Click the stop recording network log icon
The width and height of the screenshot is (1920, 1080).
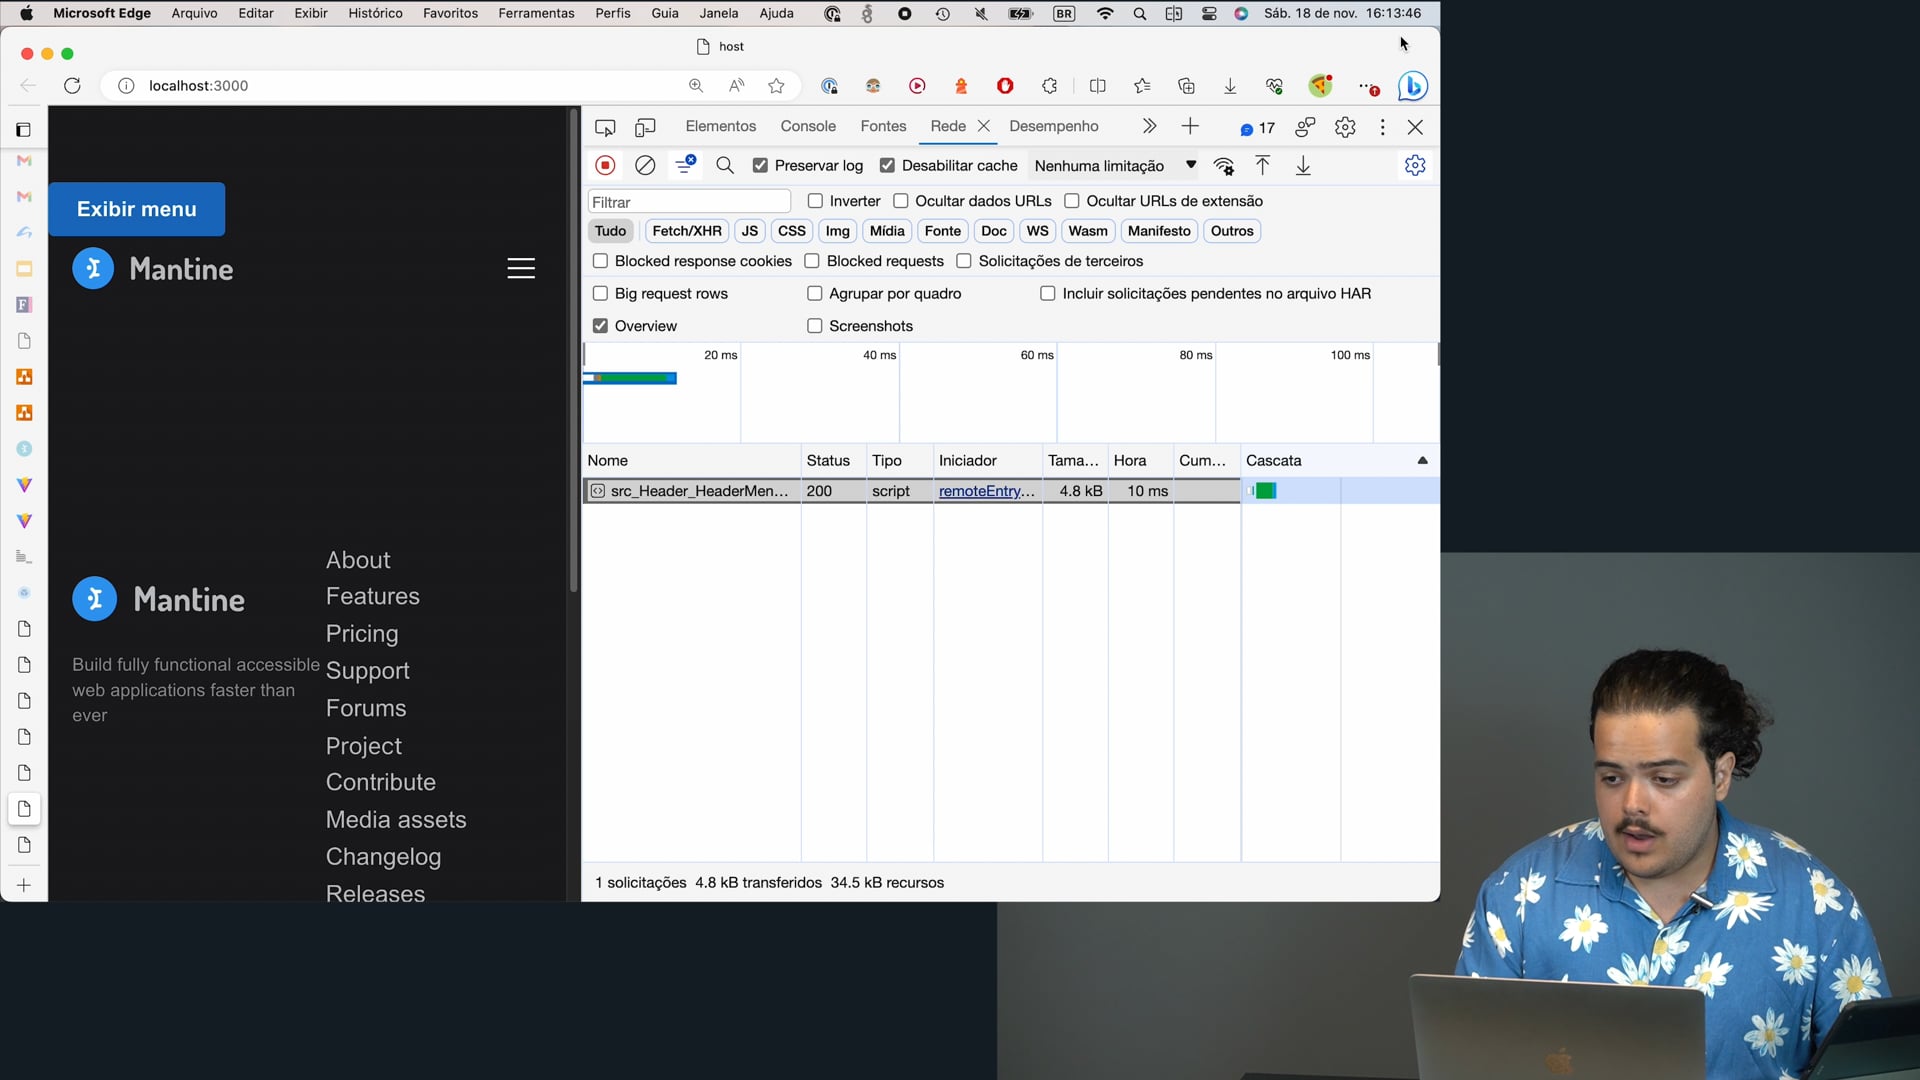tap(605, 165)
